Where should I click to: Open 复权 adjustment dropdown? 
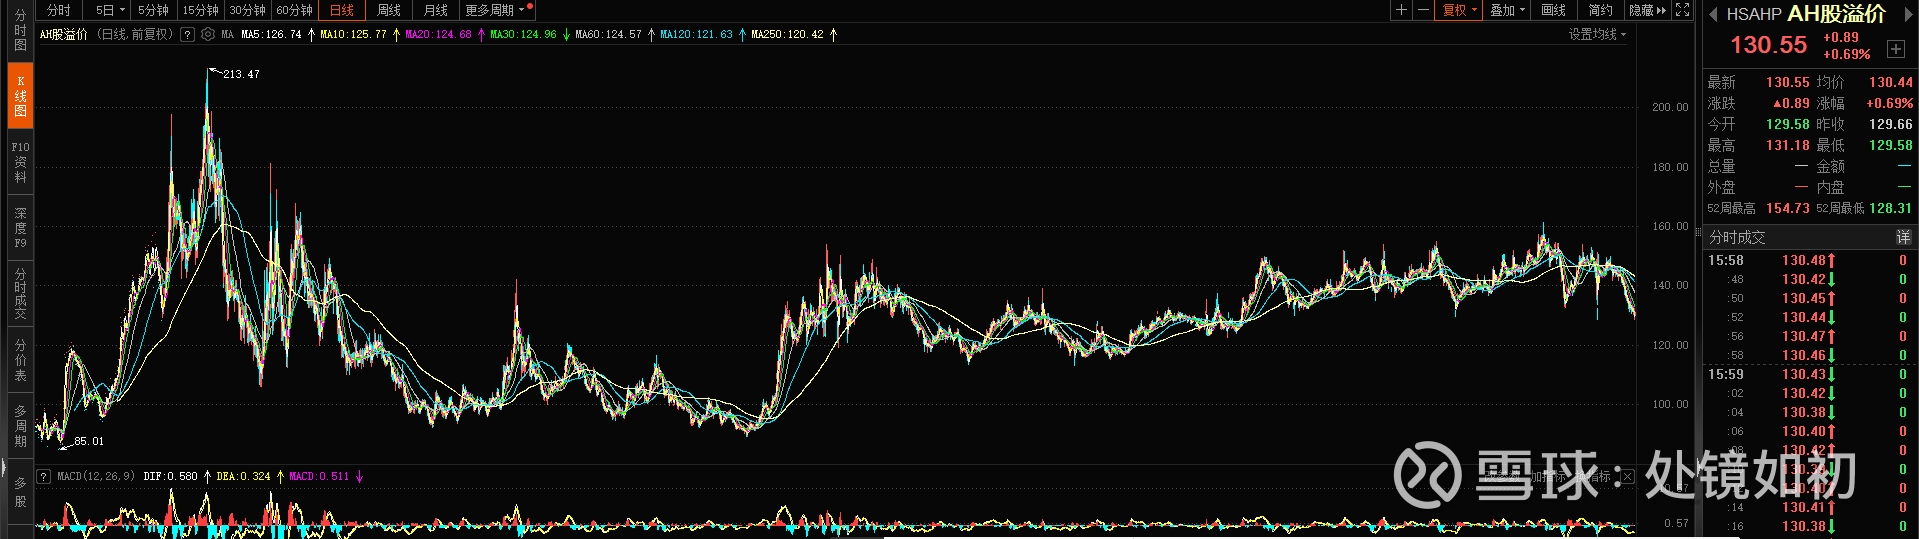click(1459, 10)
